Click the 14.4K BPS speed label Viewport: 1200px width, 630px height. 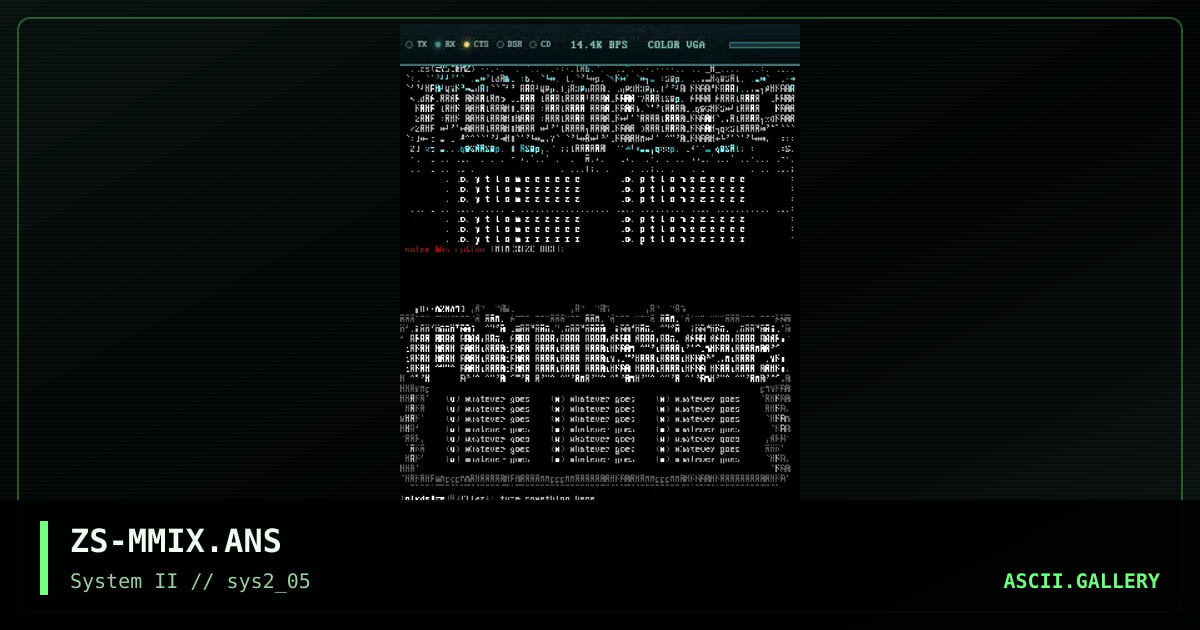tap(599, 45)
